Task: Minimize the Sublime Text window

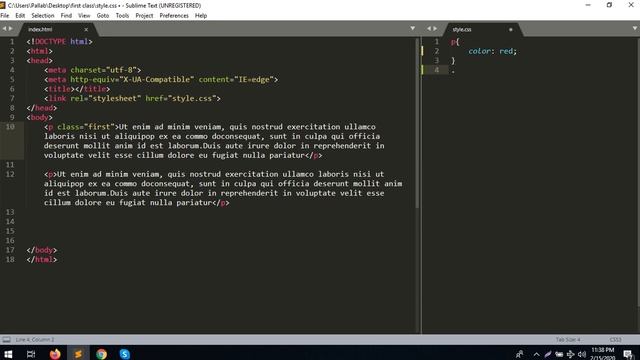Action: tap(588, 5)
